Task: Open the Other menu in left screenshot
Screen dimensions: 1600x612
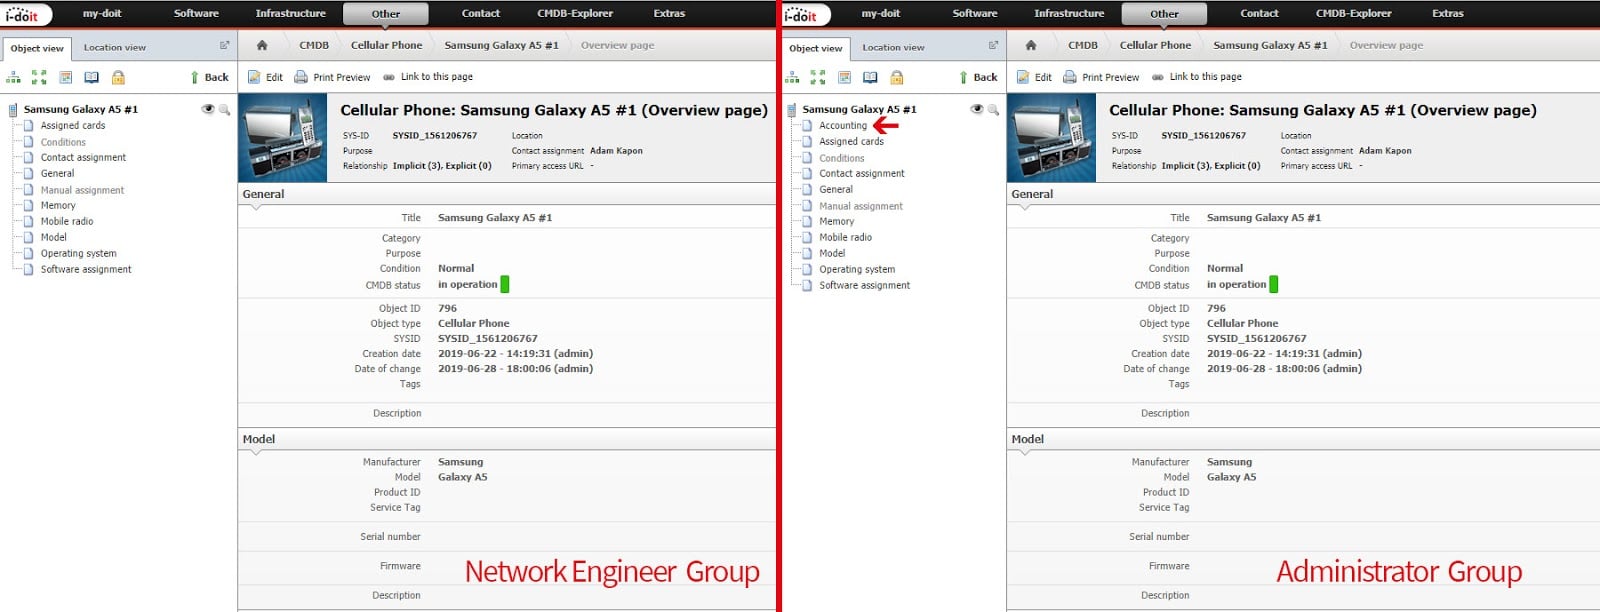Action: [386, 14]
